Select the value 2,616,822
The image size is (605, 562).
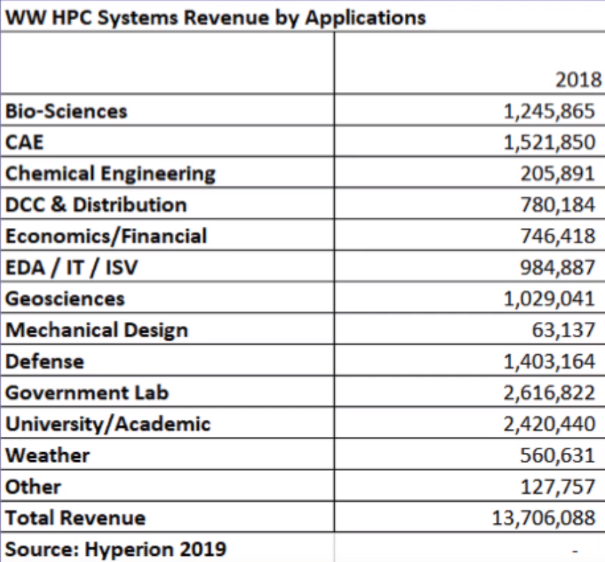549,393
